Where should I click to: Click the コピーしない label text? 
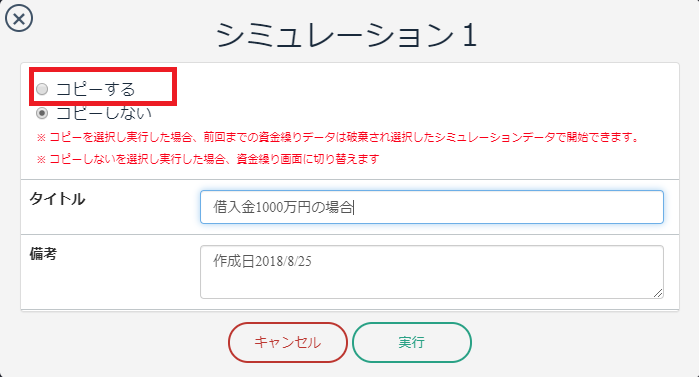(x=104, y=113)
